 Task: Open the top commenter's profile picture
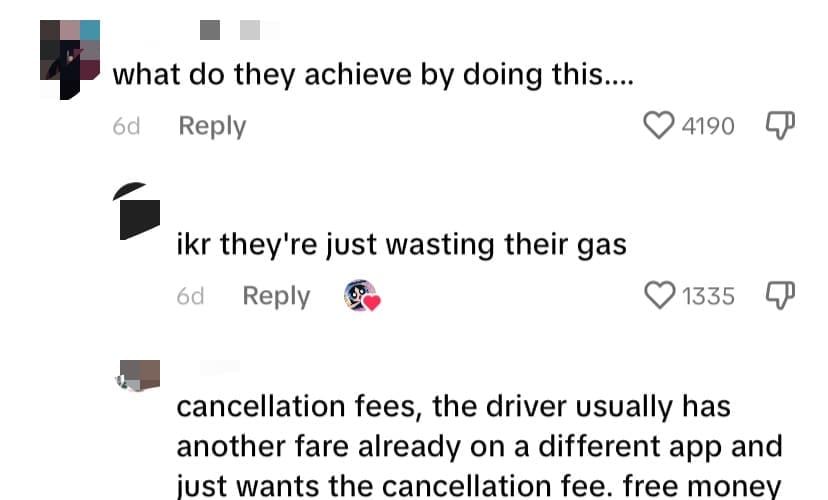(x=70, y=60)
